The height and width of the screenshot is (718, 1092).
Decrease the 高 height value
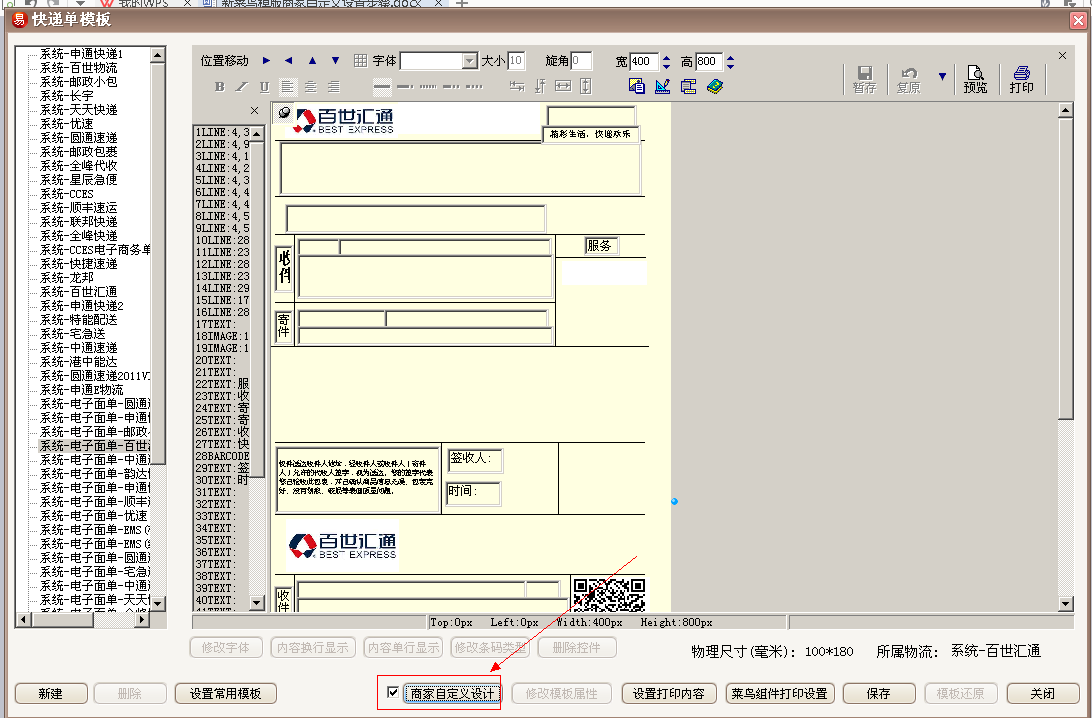click(x=731, y=66)
